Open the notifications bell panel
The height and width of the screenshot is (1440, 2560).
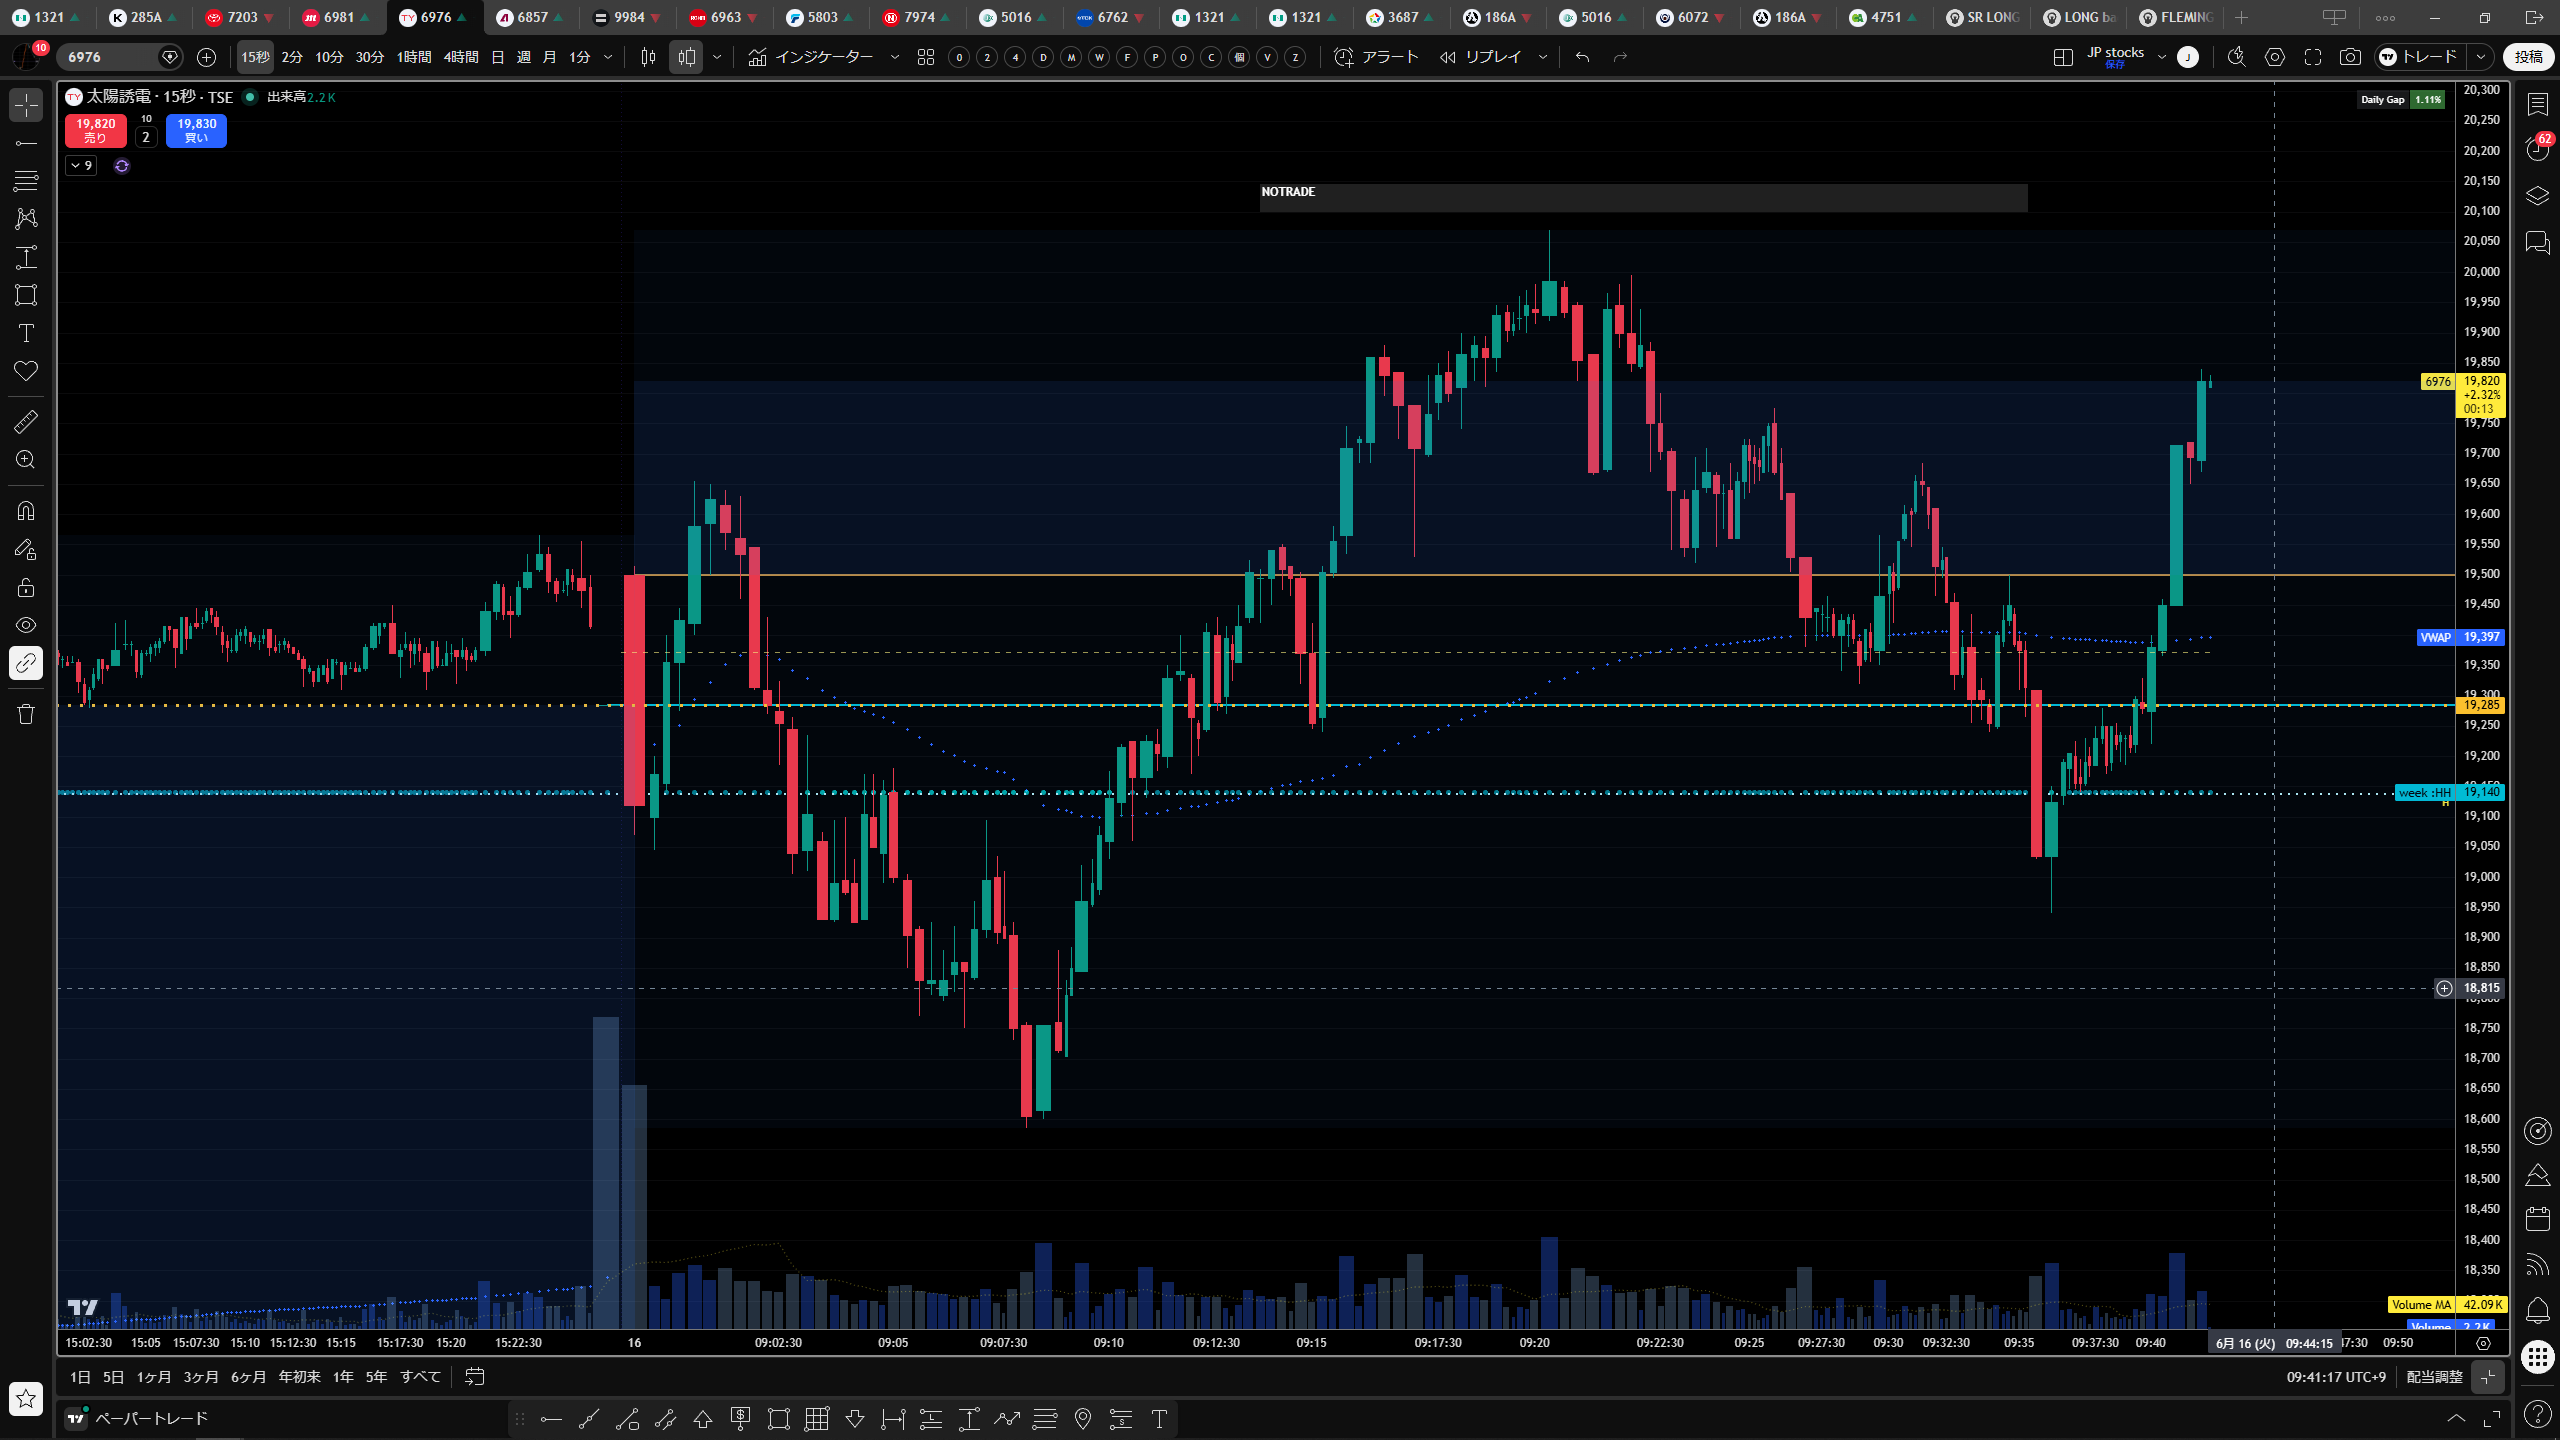[x=2538, y=1310]
